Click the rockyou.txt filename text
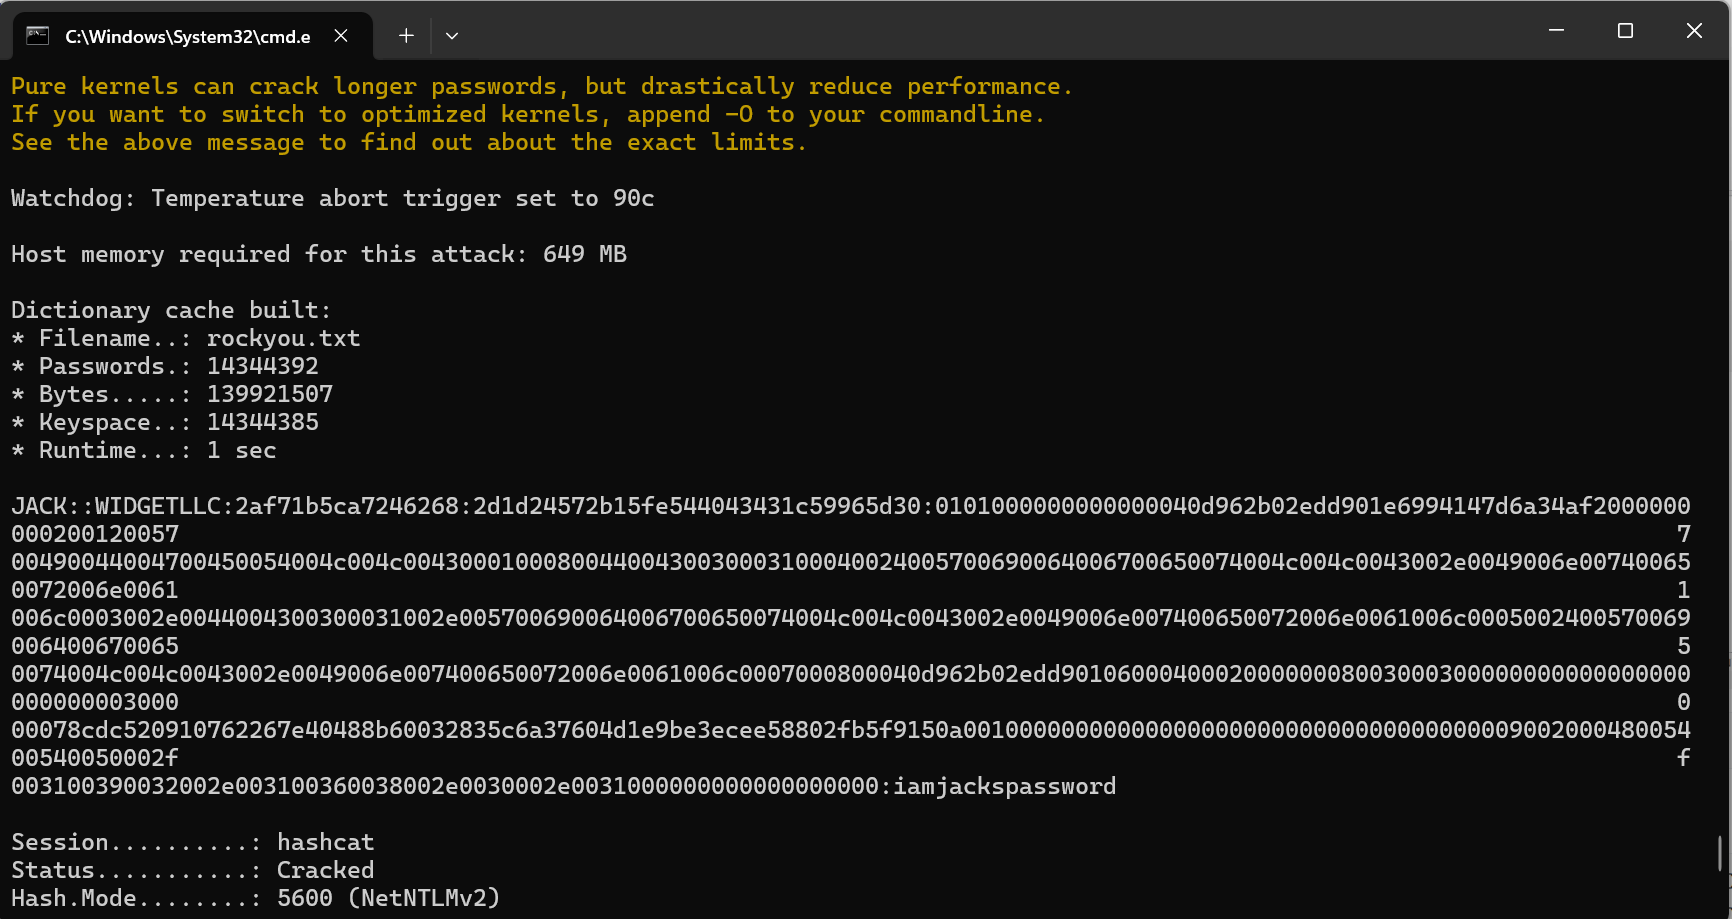Screen dimensions: 1732x919 point(283,338)
